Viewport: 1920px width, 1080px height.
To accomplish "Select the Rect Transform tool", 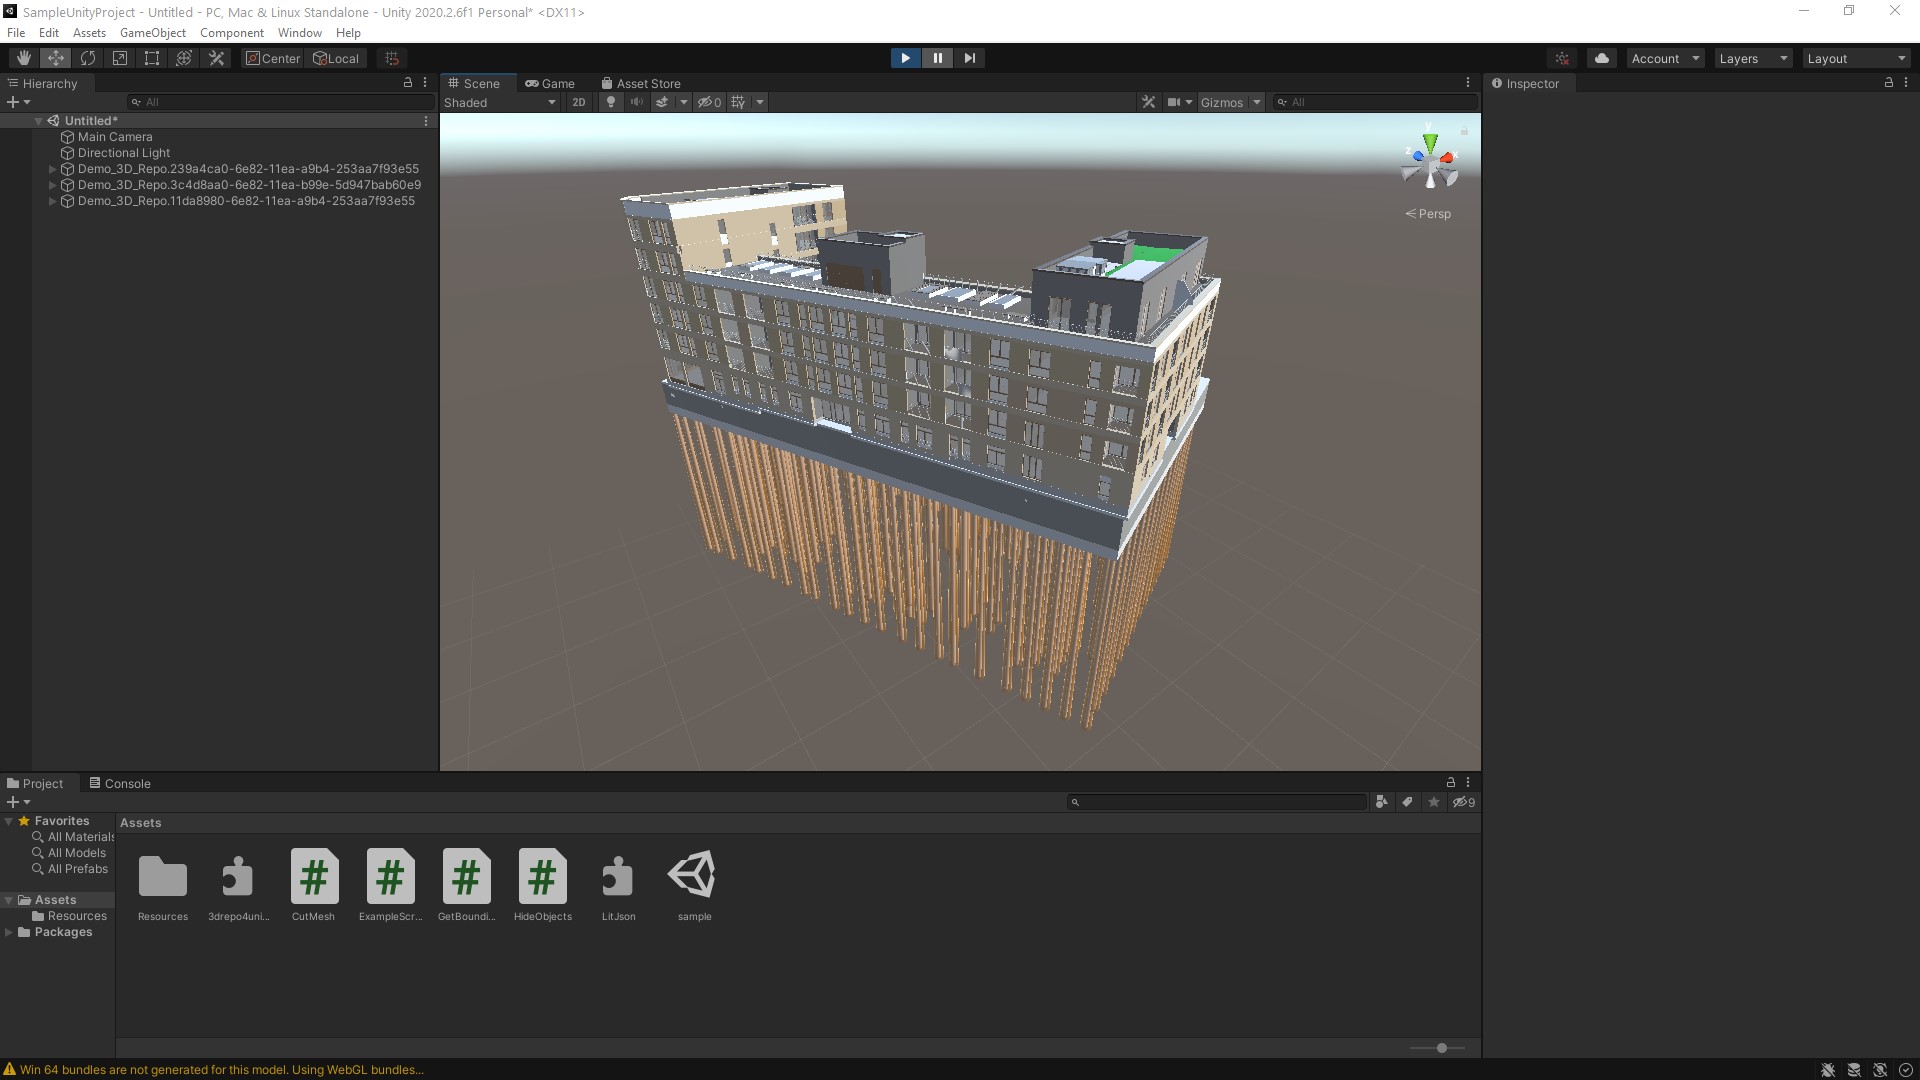I will (x=152, y=57).
